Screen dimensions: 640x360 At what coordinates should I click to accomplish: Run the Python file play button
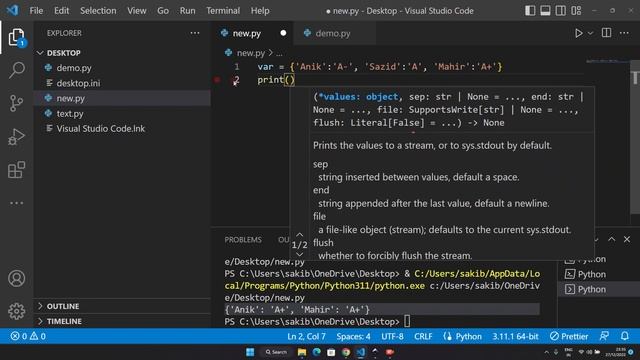coord(578,33)
